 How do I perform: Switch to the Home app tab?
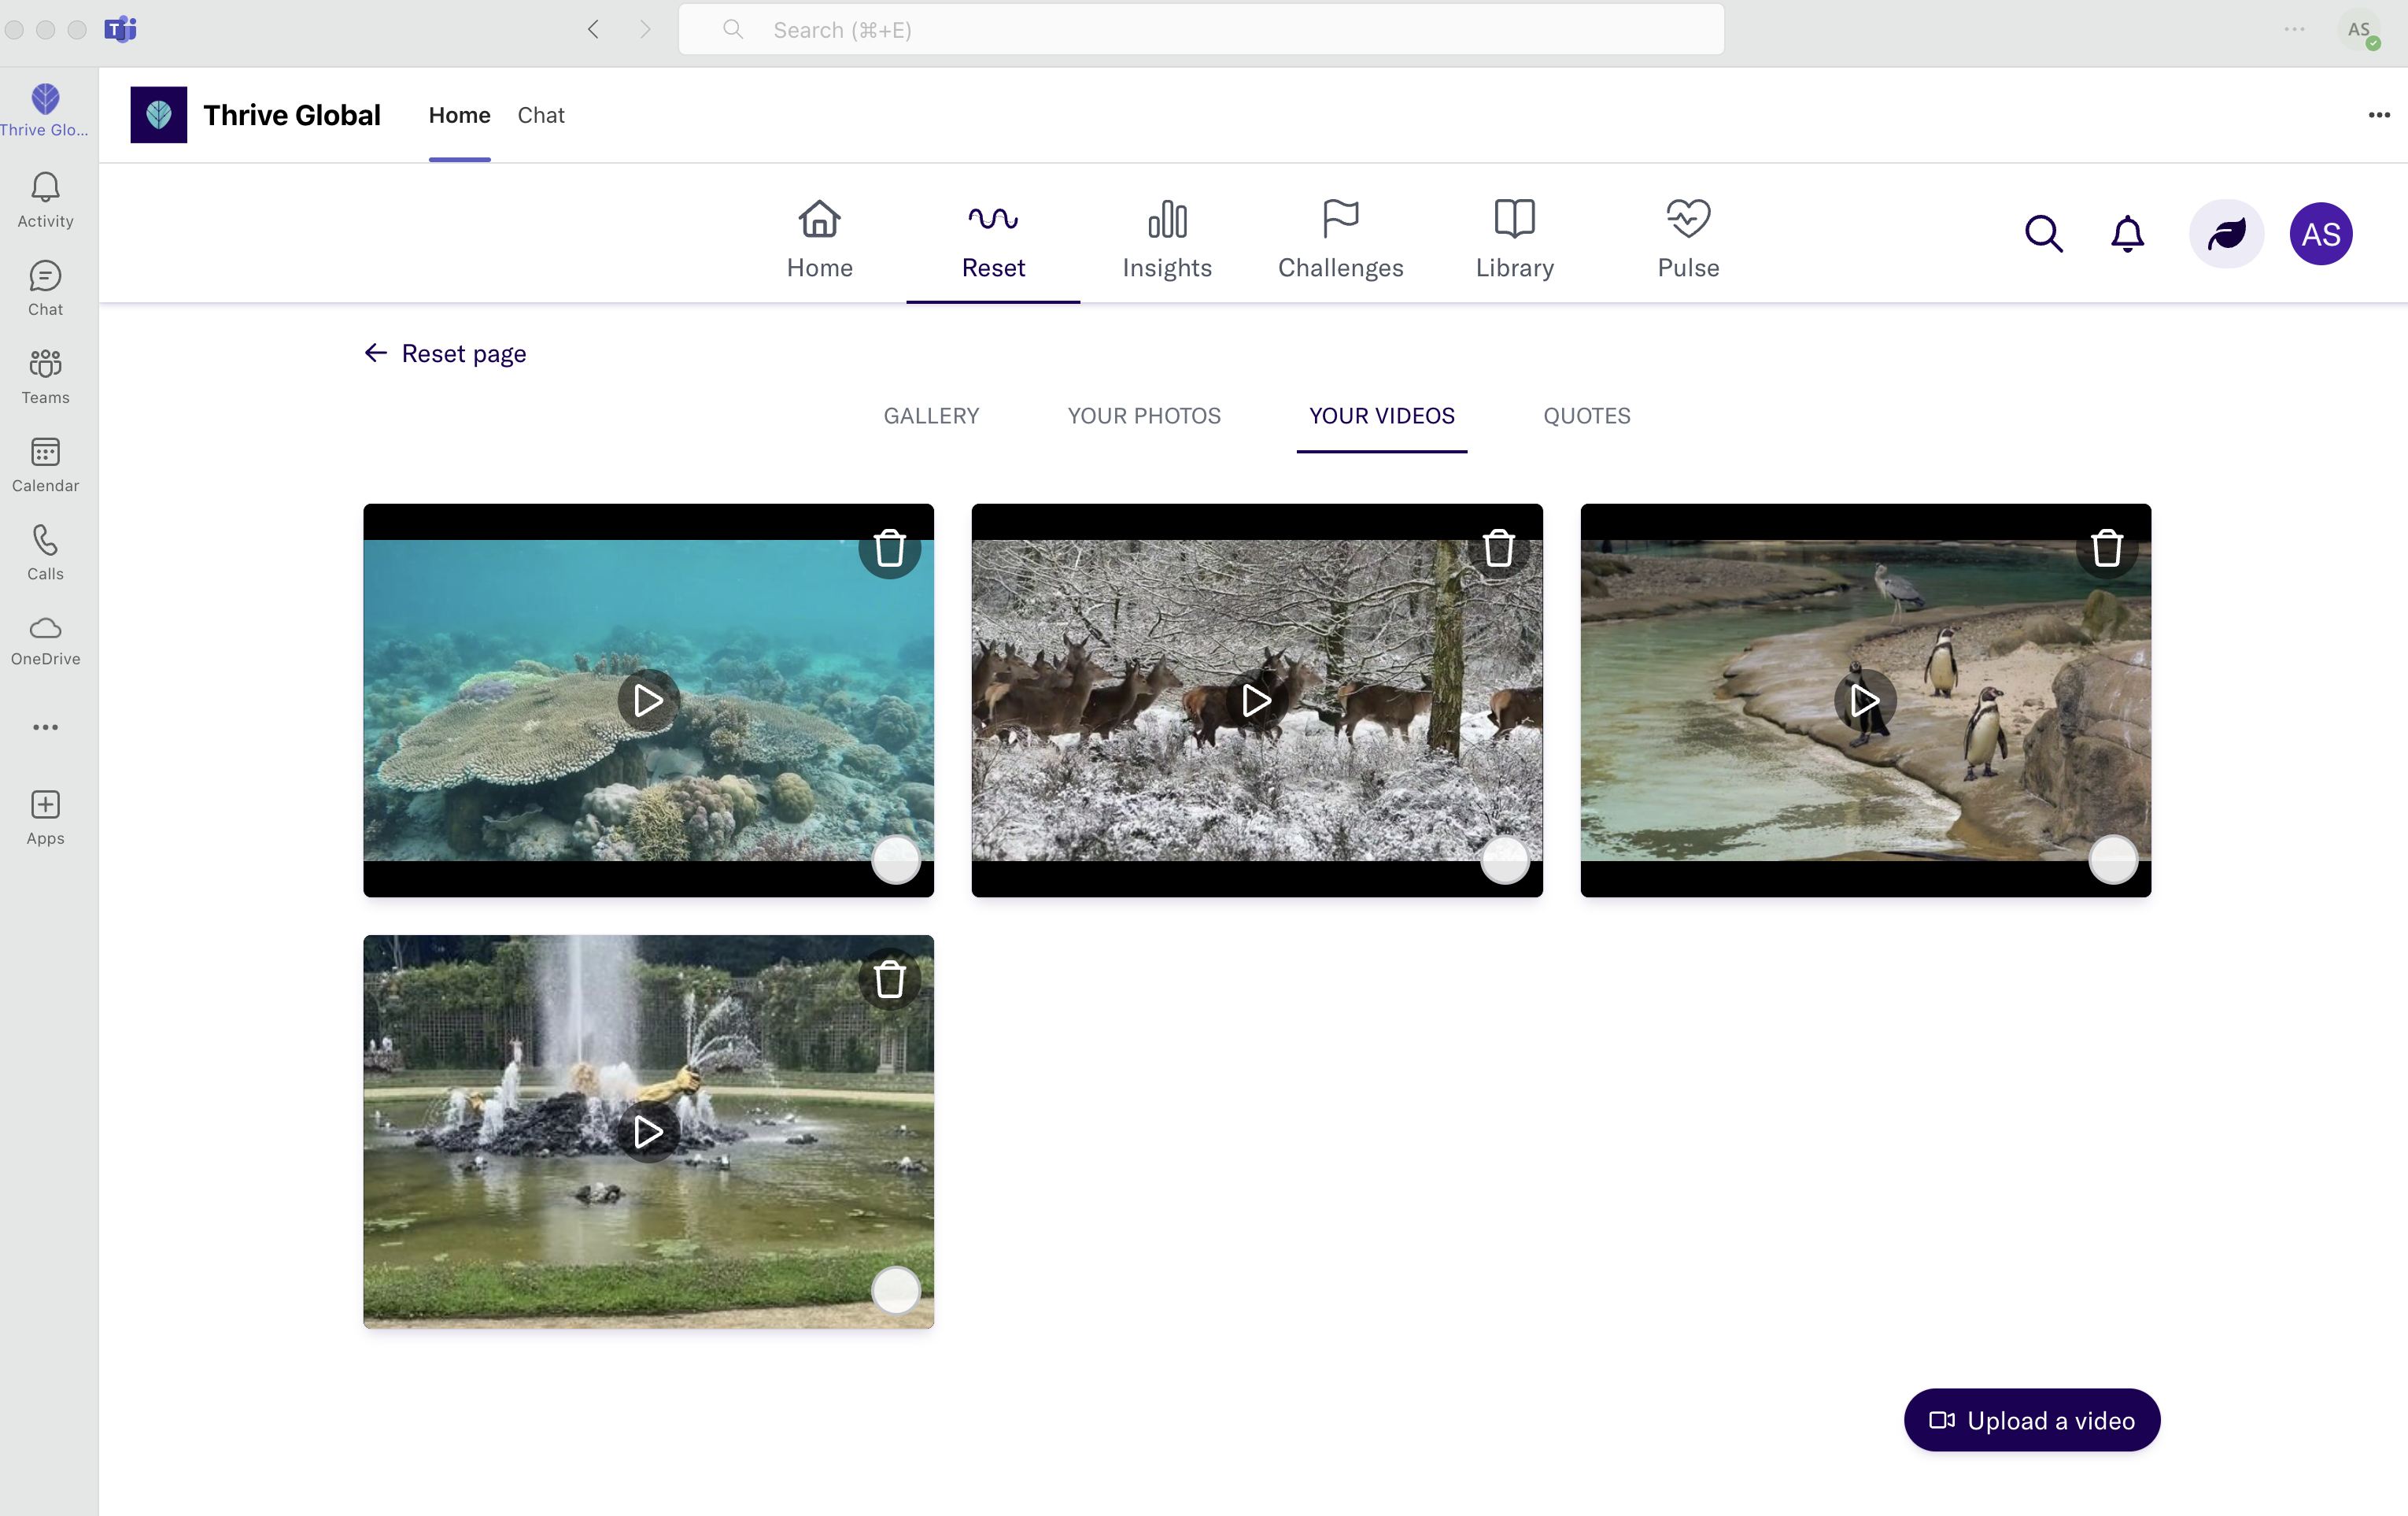pyautogui.click(x=459, y=115)
